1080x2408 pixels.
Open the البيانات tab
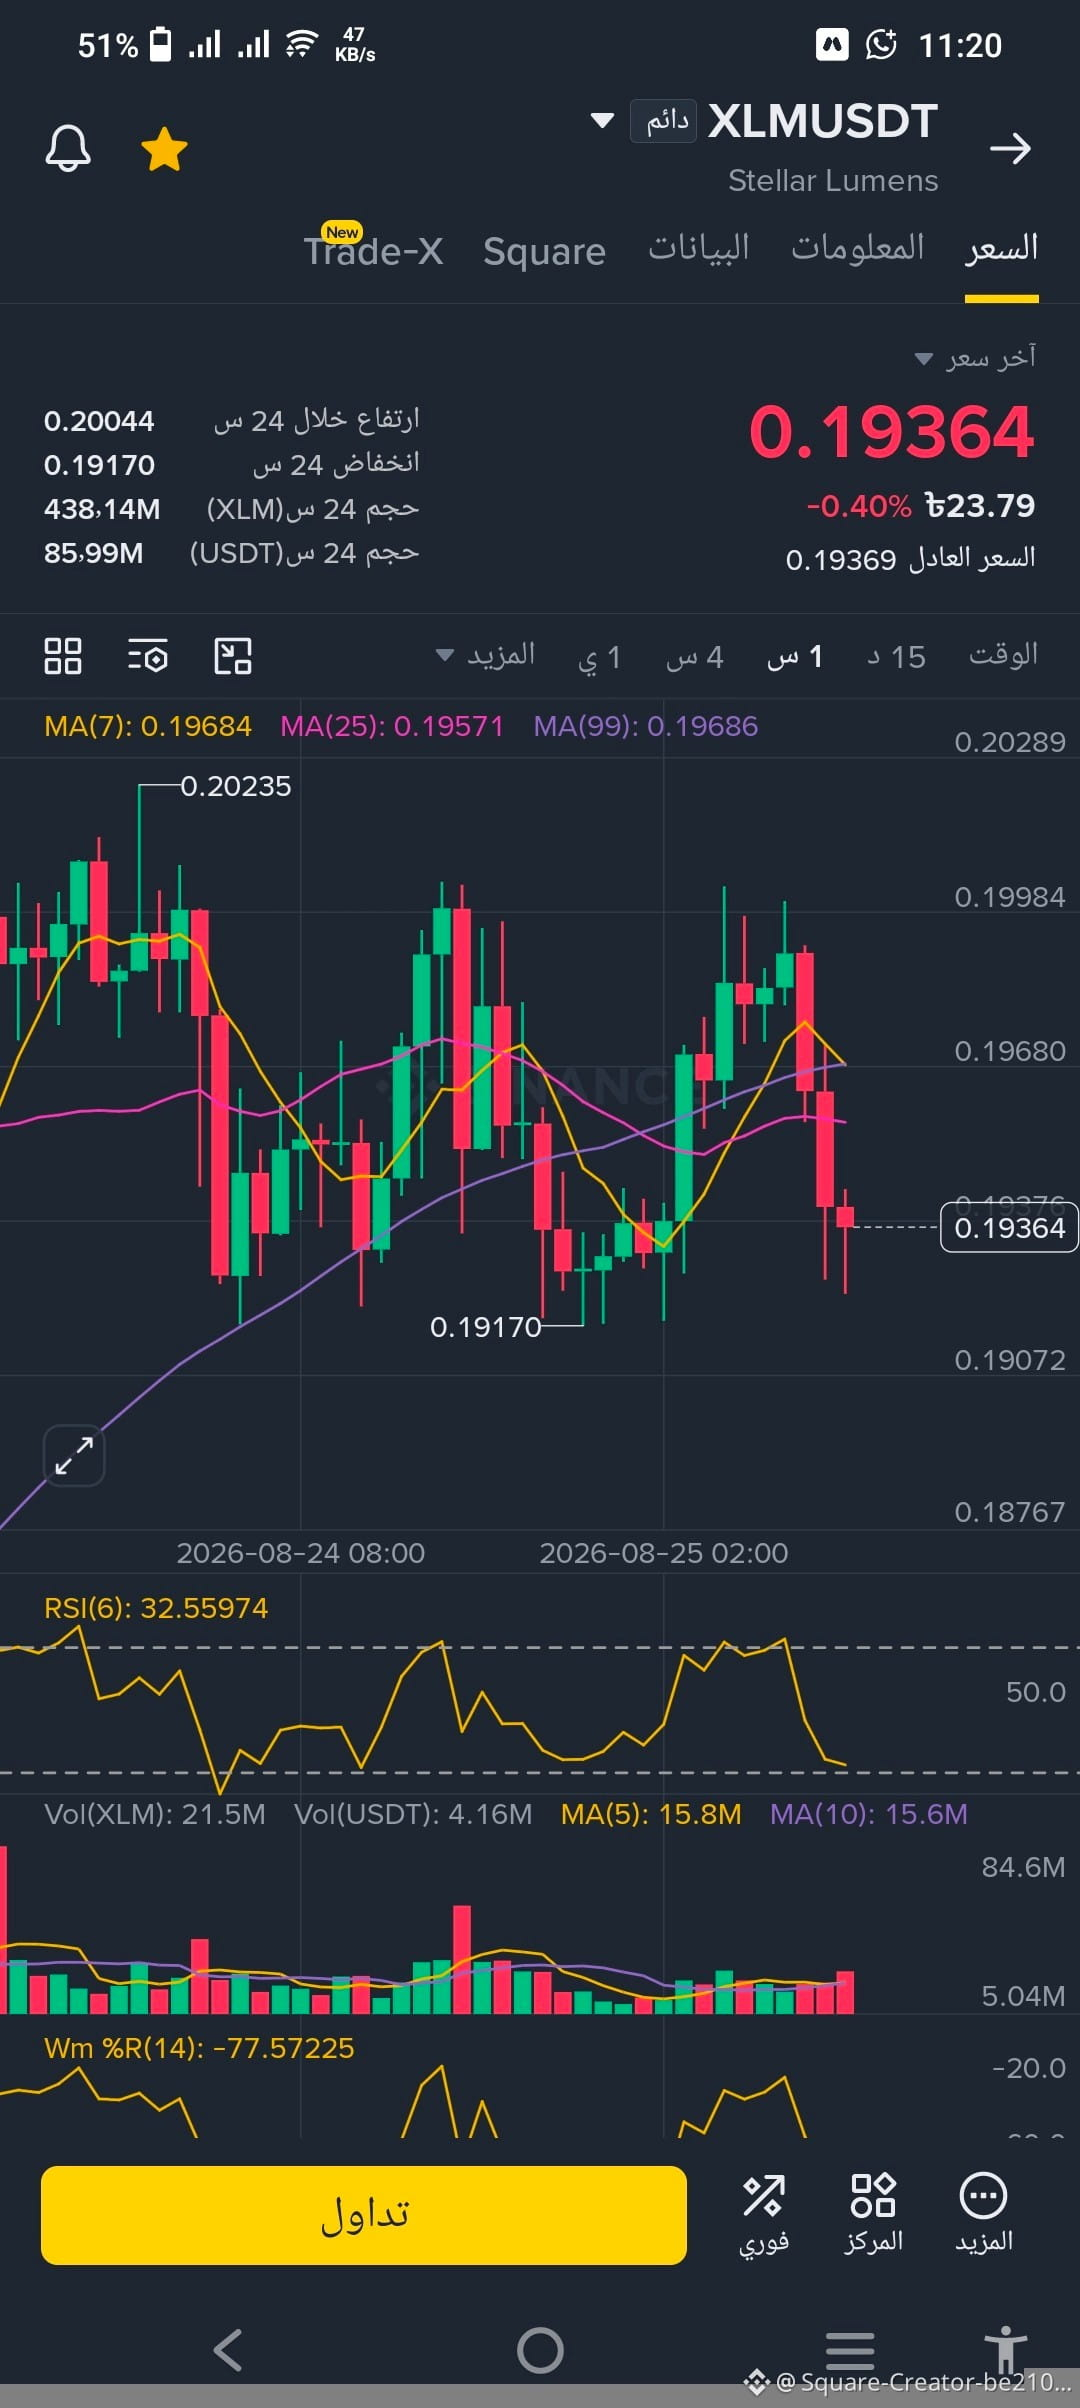[698, 248]
